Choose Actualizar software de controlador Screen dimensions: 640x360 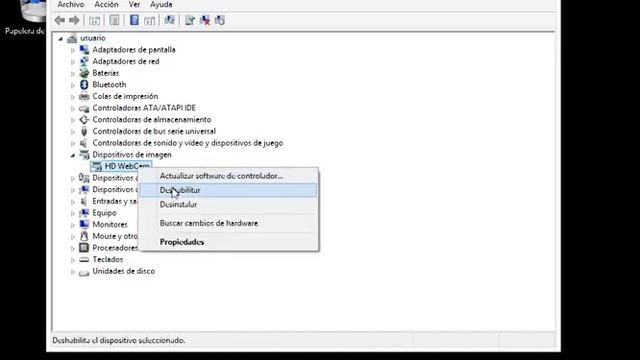[229, 176]
